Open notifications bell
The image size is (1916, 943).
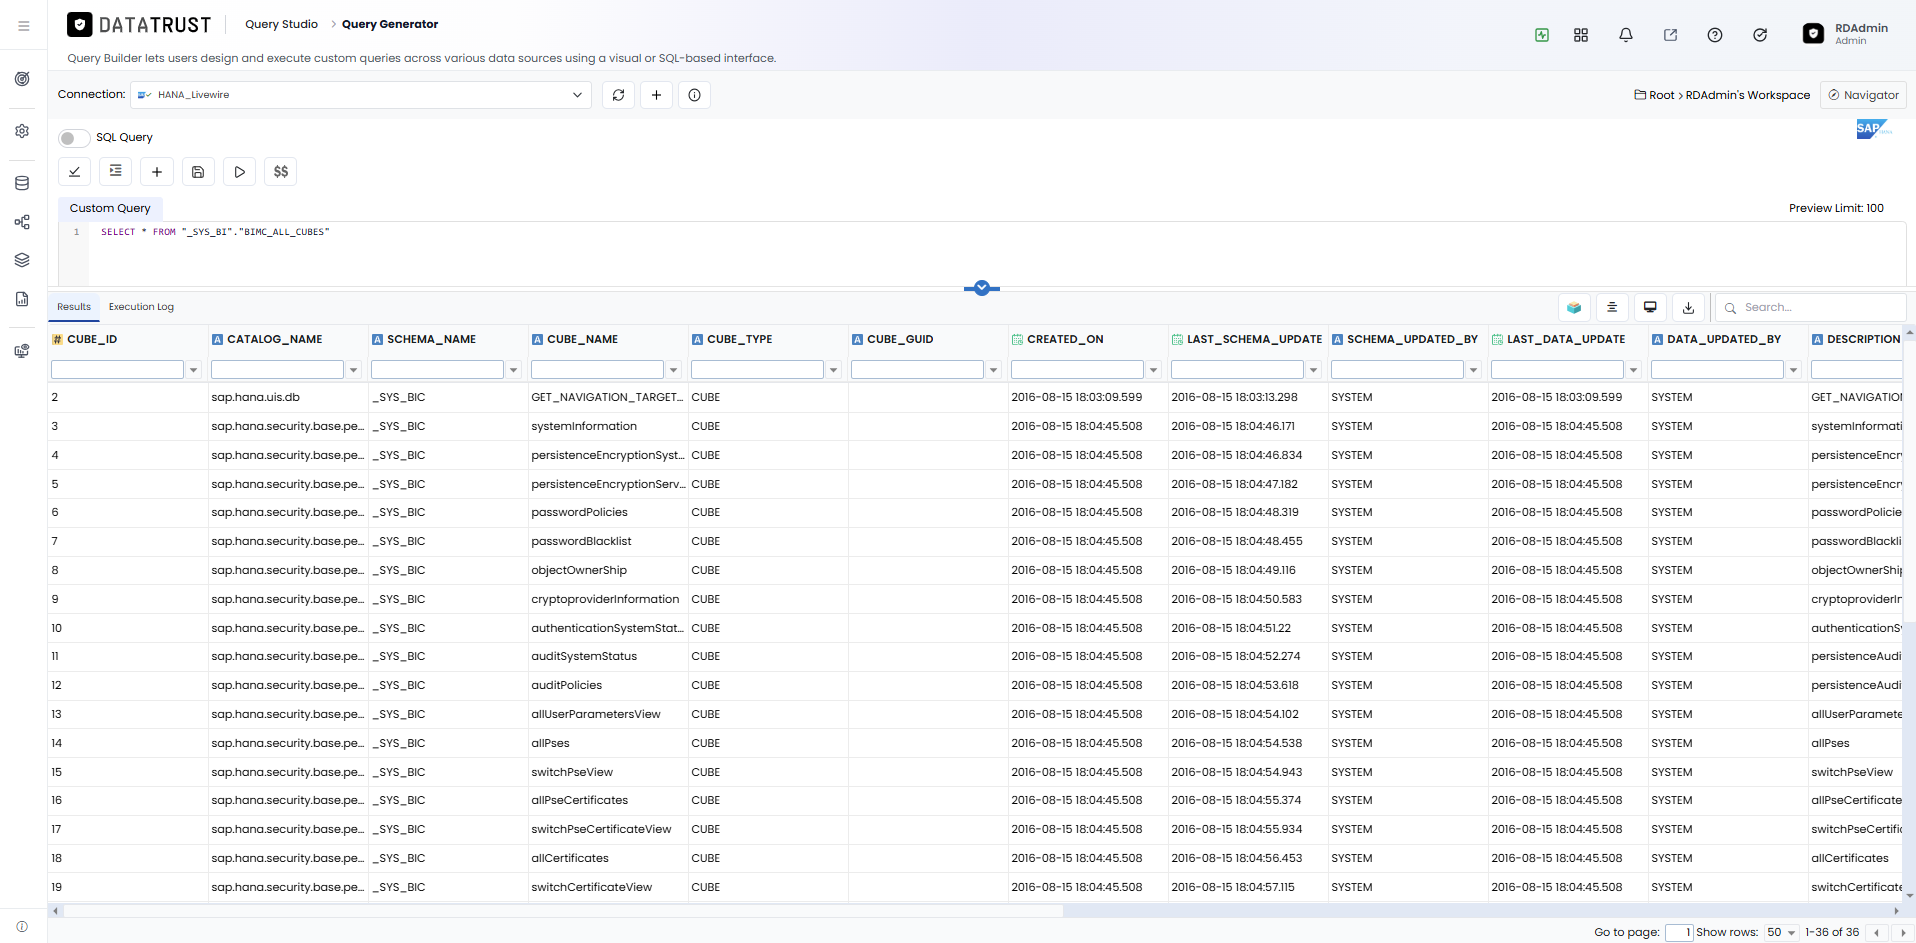pyautogui.click(x=1626, y=35)
